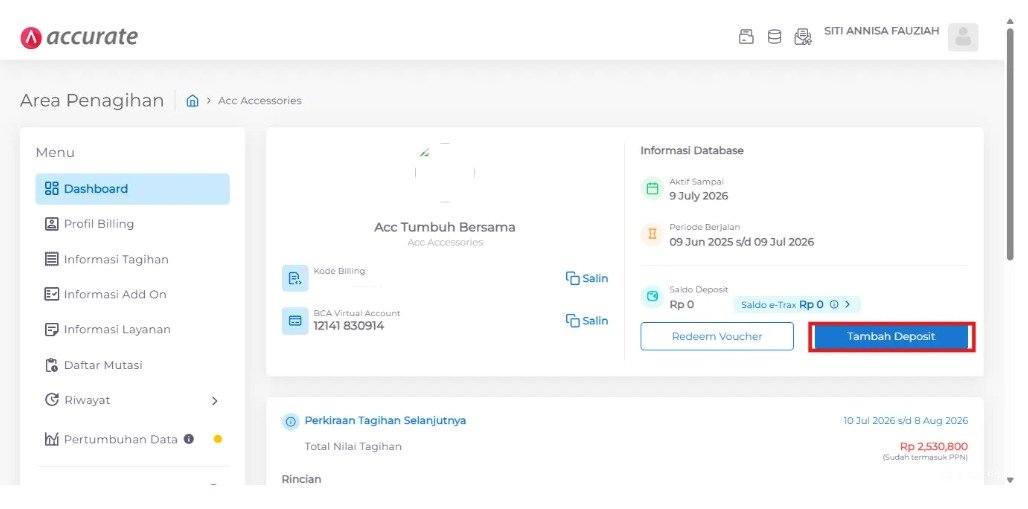The width and height of the screenshot is (1028, 509).
Task: Click the 10 Jul 2026 s/d 8 Aug 2026 range
Action: (905, 420)
